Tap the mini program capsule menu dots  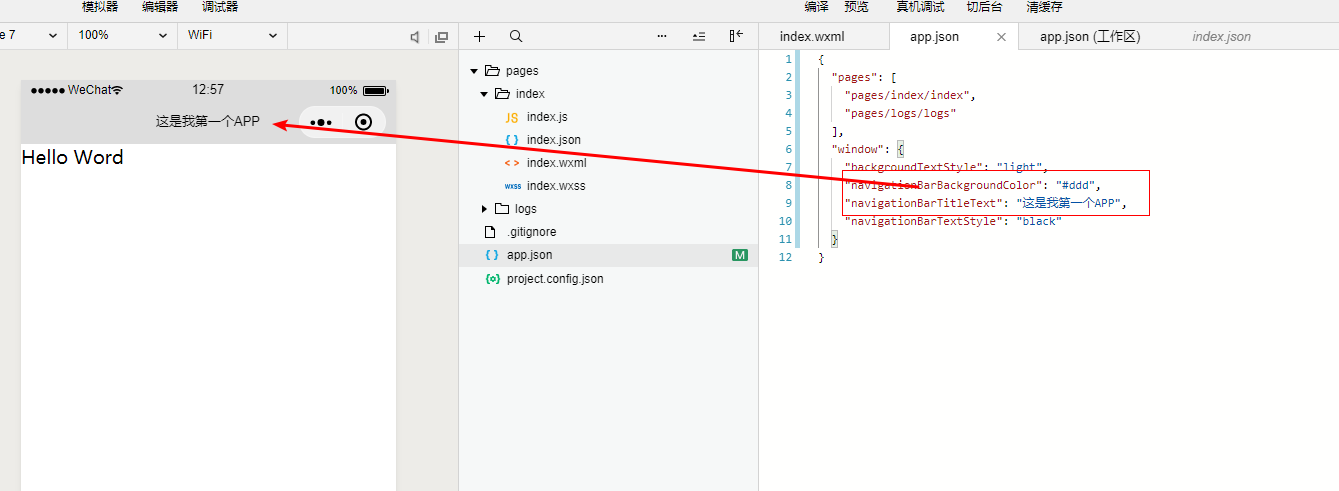[321, 122]
